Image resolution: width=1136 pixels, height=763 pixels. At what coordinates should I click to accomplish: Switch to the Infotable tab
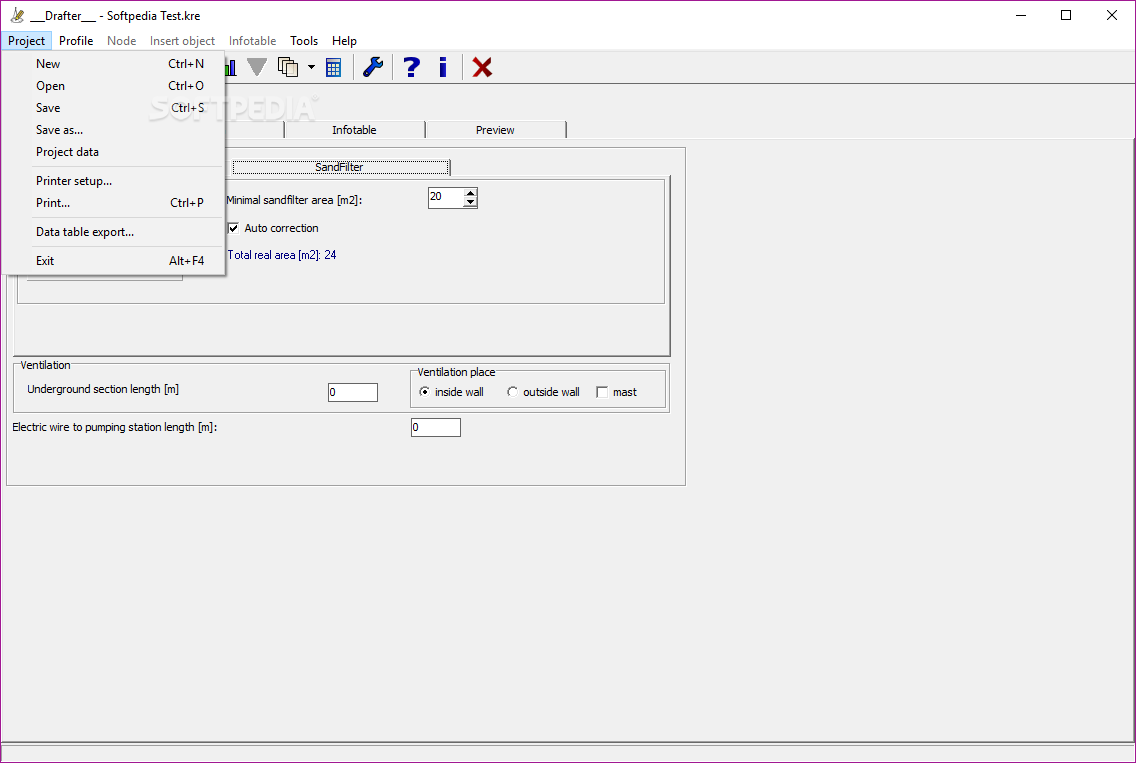(354, 130)
